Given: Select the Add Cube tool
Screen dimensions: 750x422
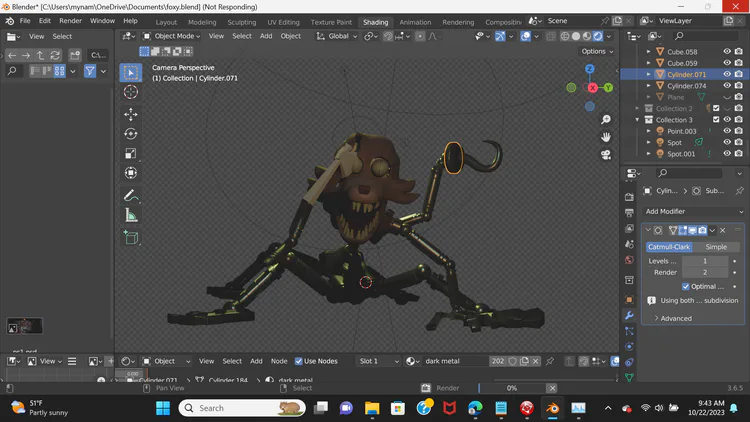Looking at the screenshot, I should (131, 237).
